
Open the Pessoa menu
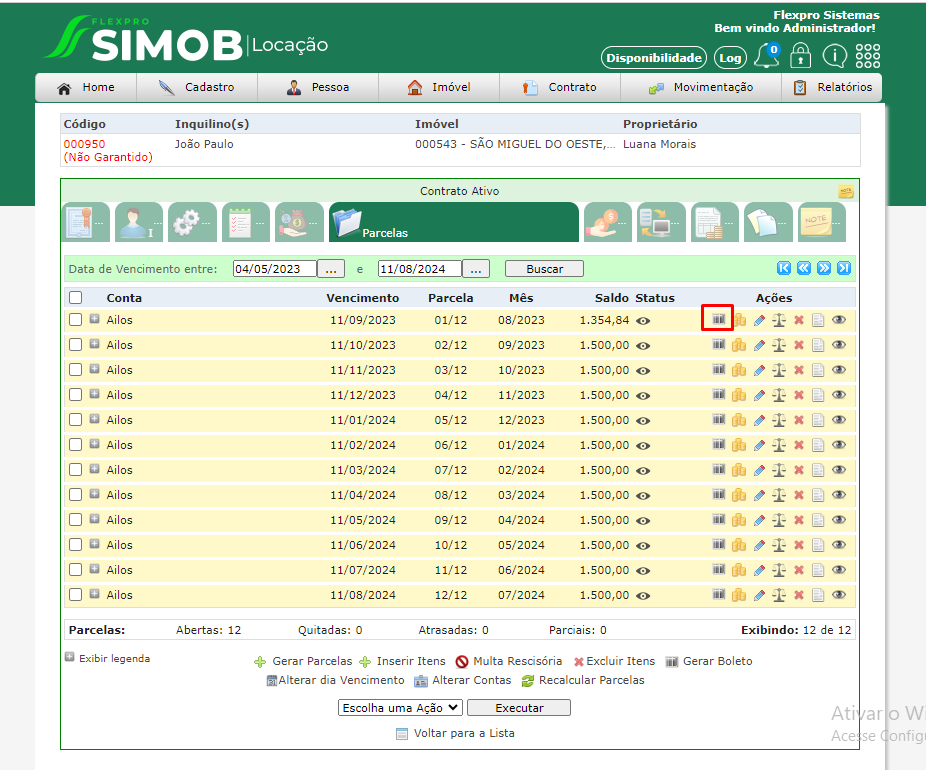(x=318, y=87)
